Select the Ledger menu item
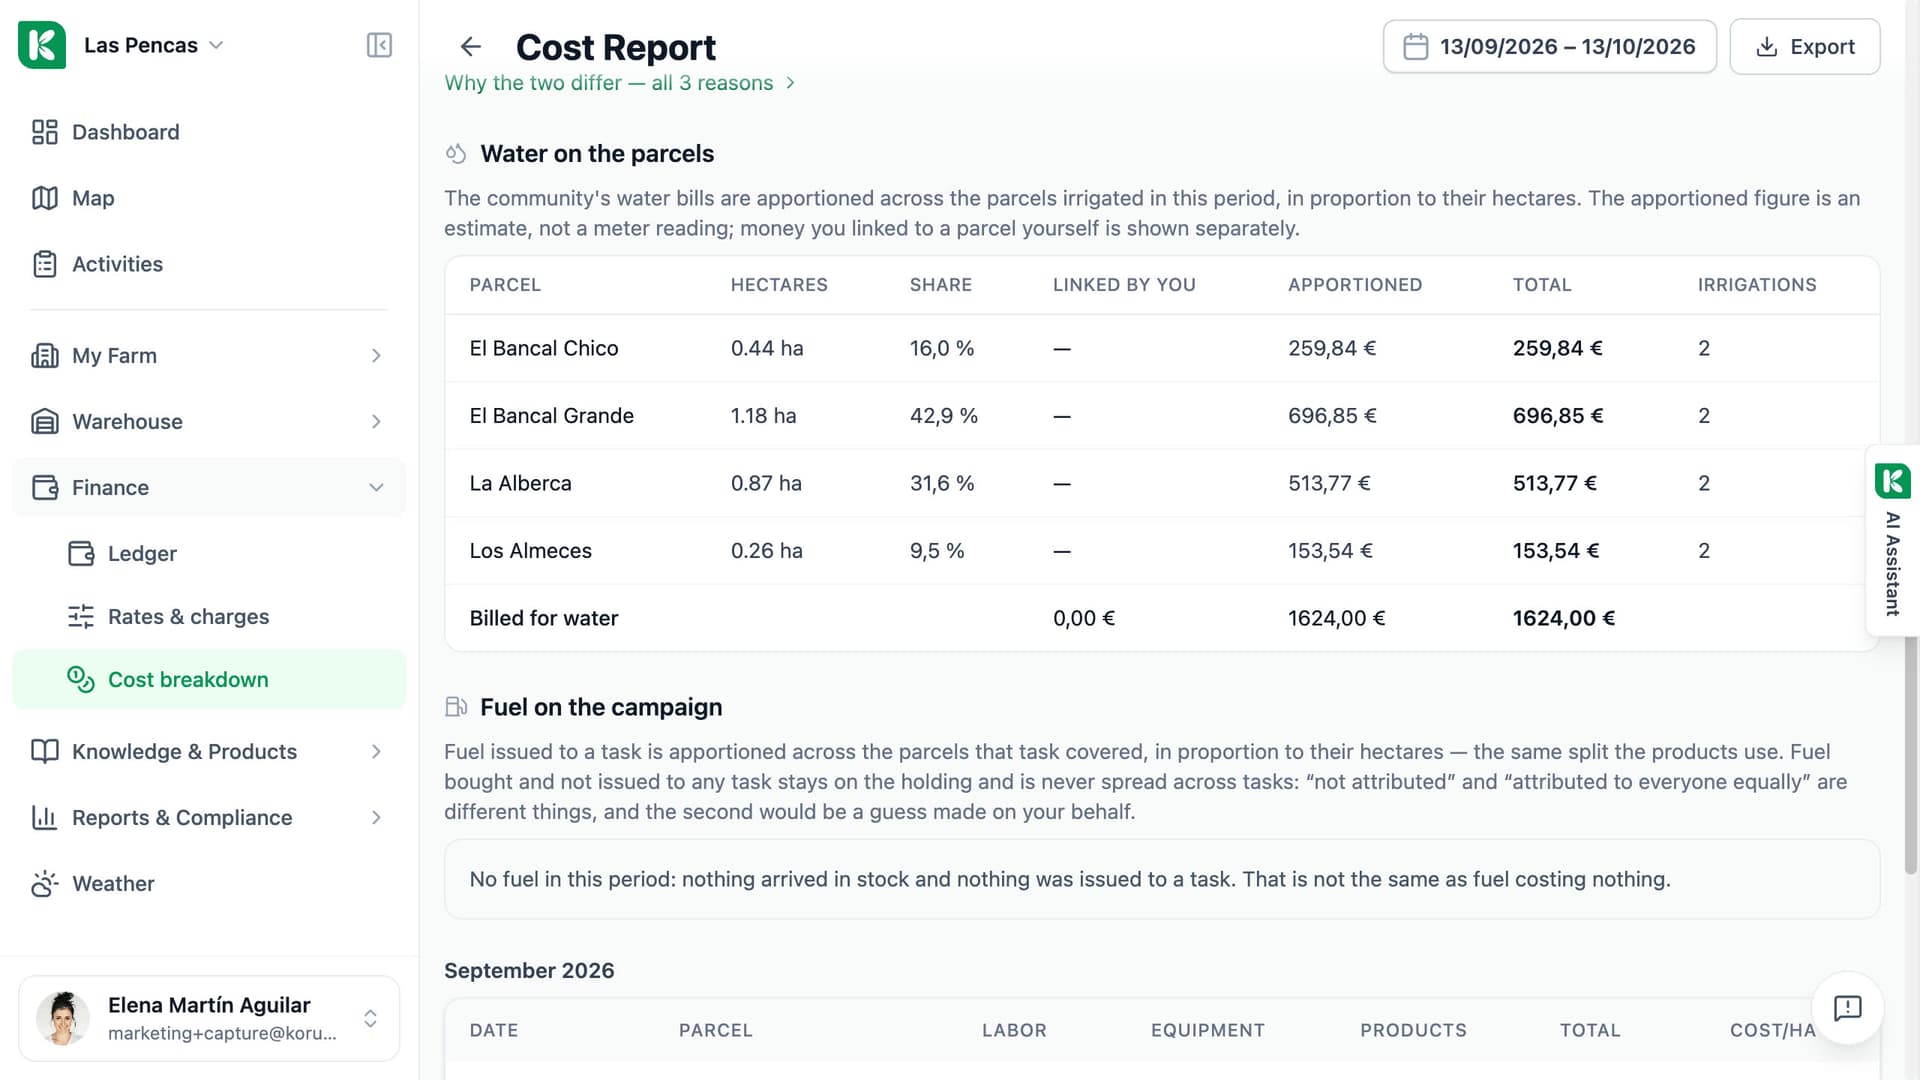The width and height of the screenshot is (1920, 1080). tap(209, 553)
